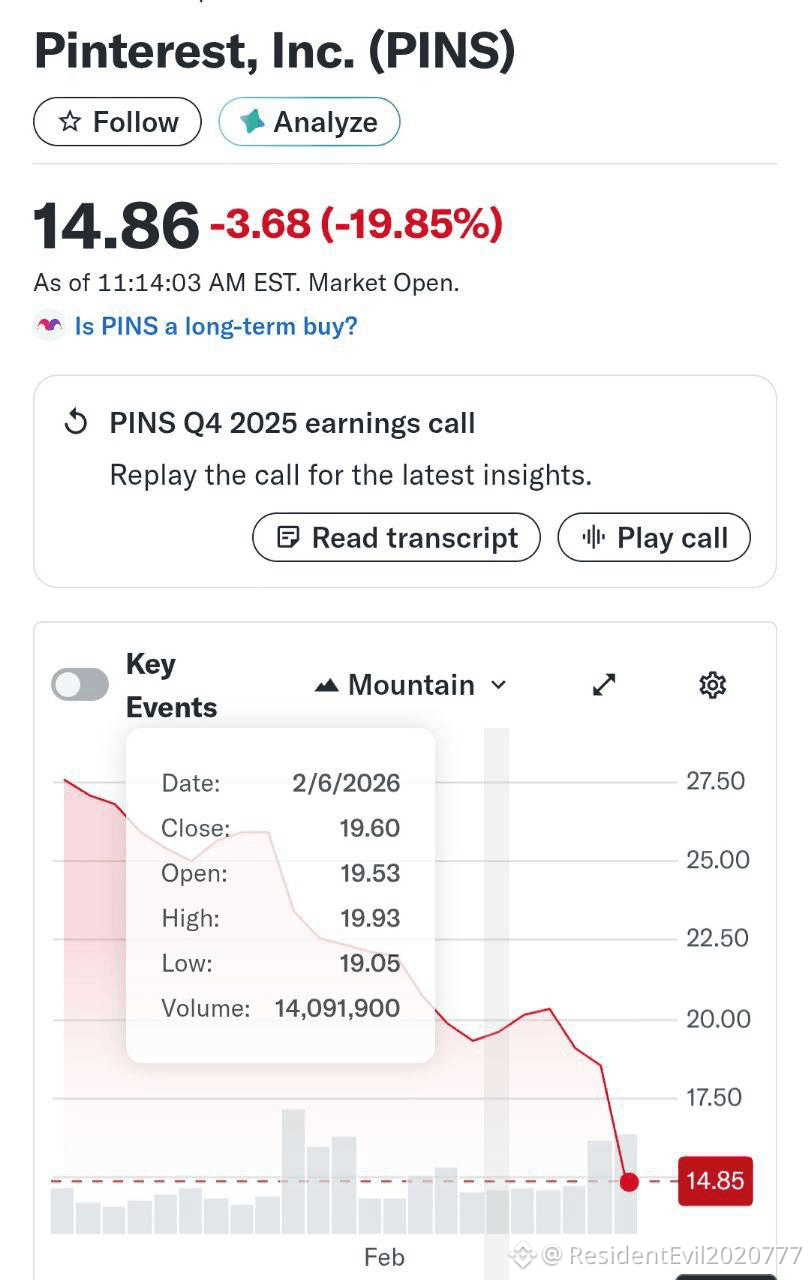
Task: Click the red current price marker dot
Action: (629, 1182)
